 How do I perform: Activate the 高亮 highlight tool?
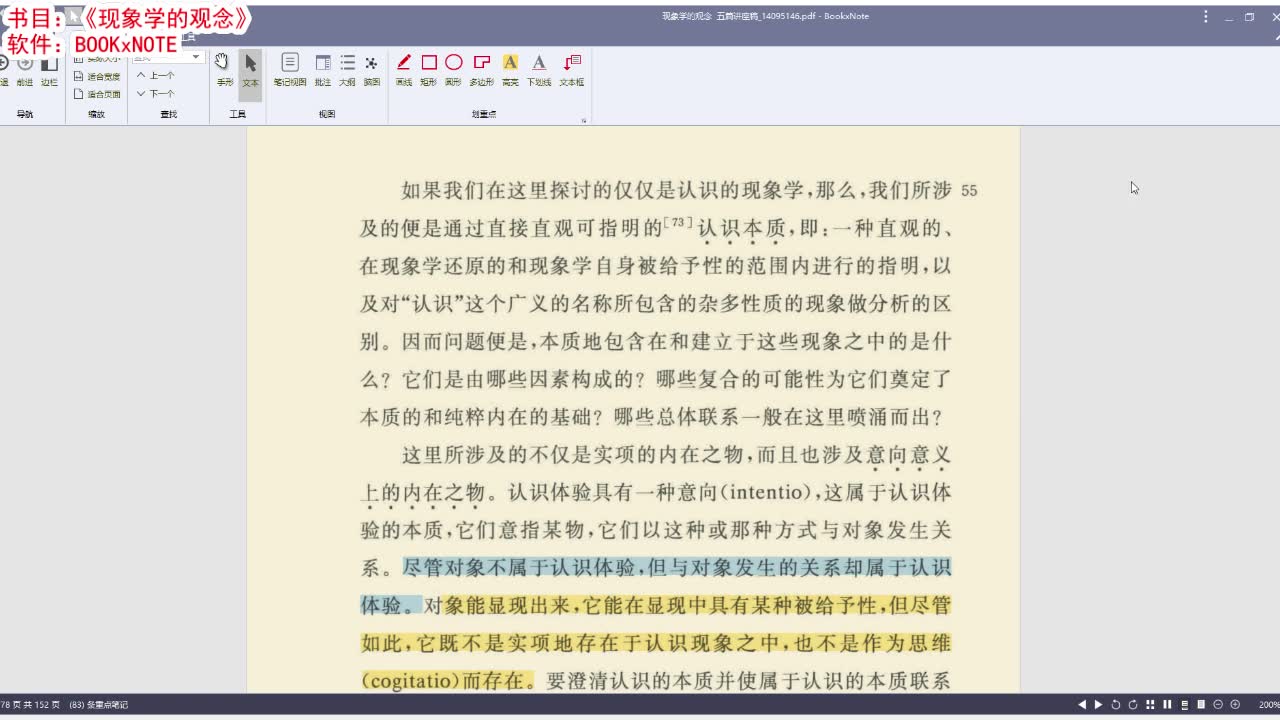pos(510,69)
